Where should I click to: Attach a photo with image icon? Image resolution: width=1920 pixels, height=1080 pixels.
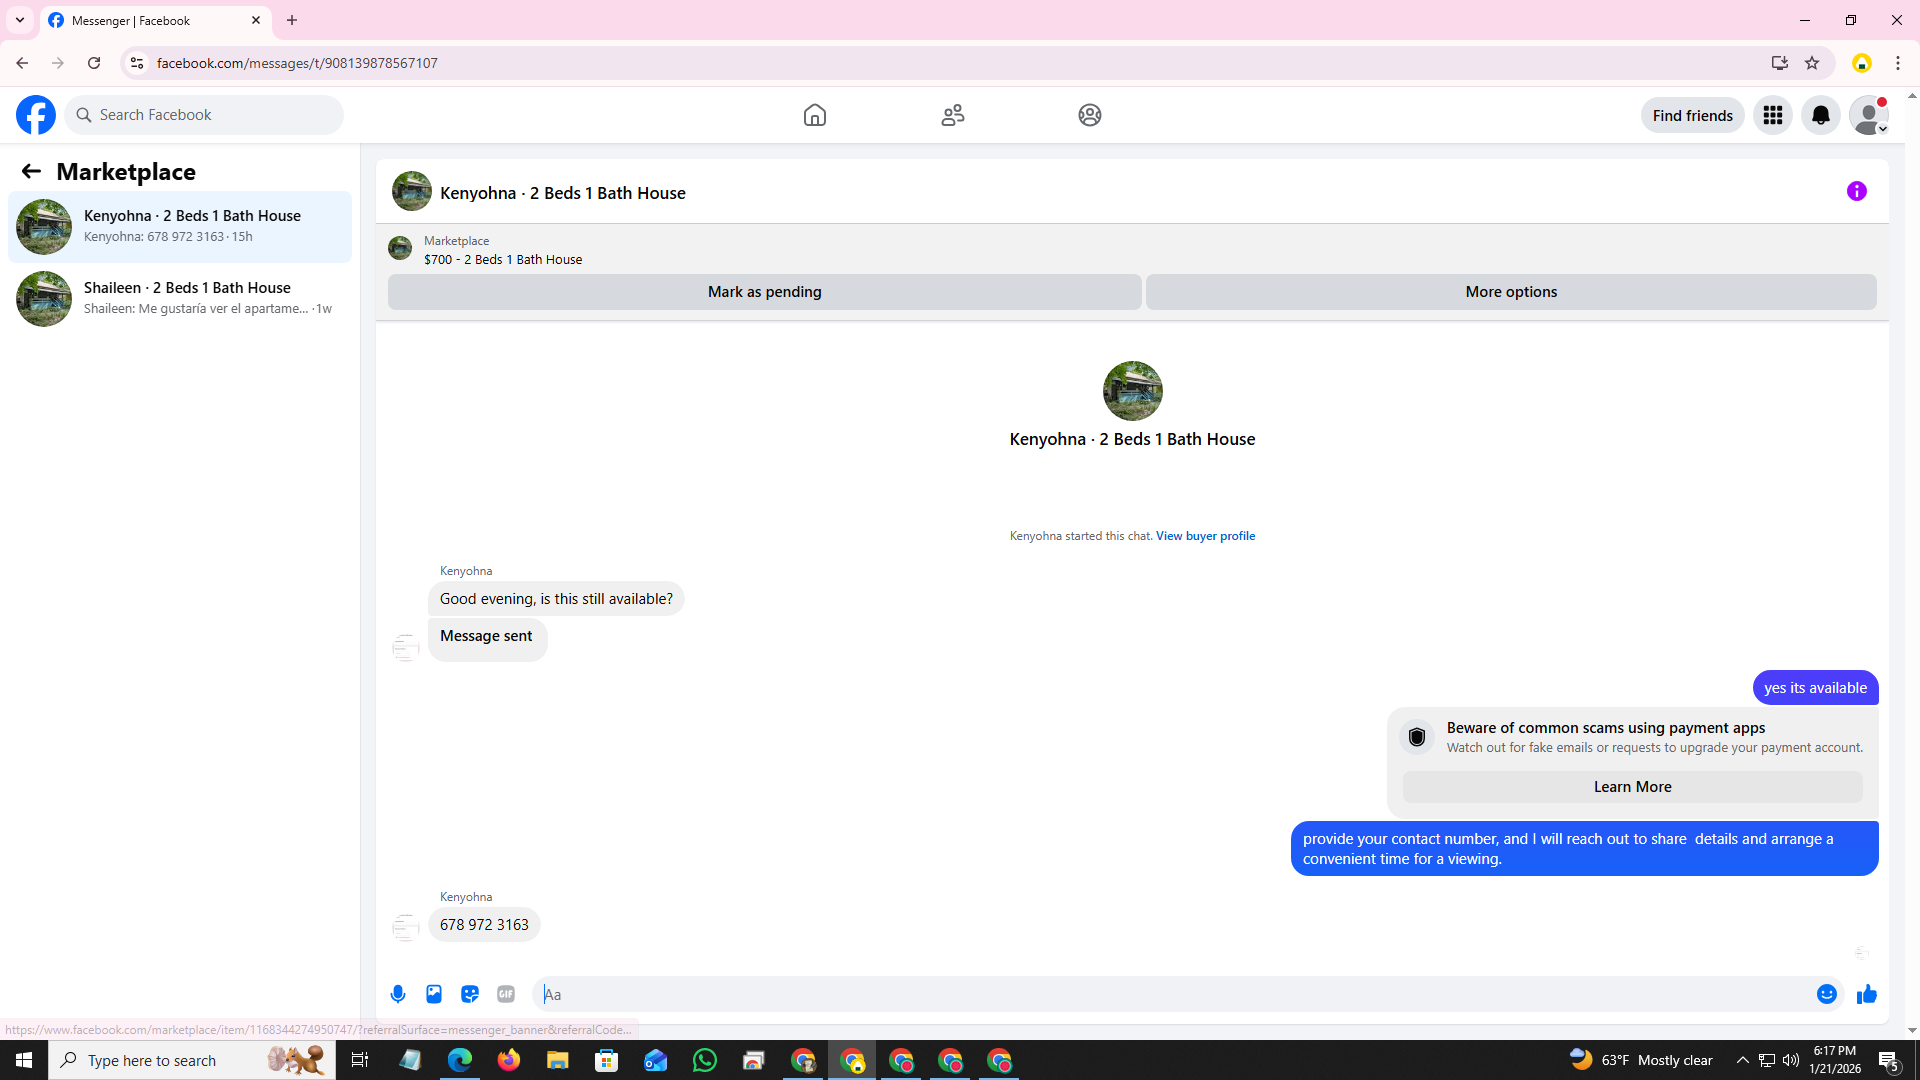[x=434, y=994]
